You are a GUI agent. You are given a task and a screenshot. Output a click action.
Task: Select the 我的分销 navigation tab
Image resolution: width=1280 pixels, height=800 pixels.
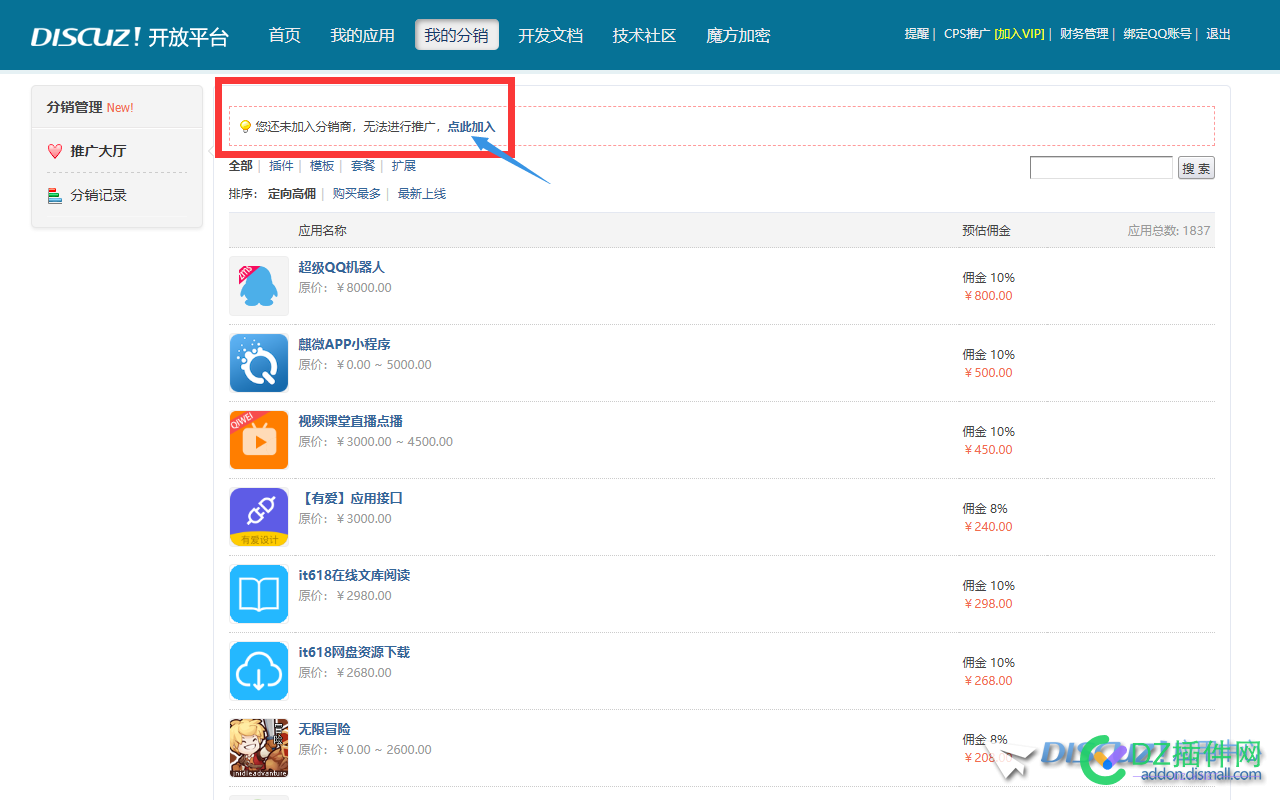pyautogui.click(x=457, y=35)
